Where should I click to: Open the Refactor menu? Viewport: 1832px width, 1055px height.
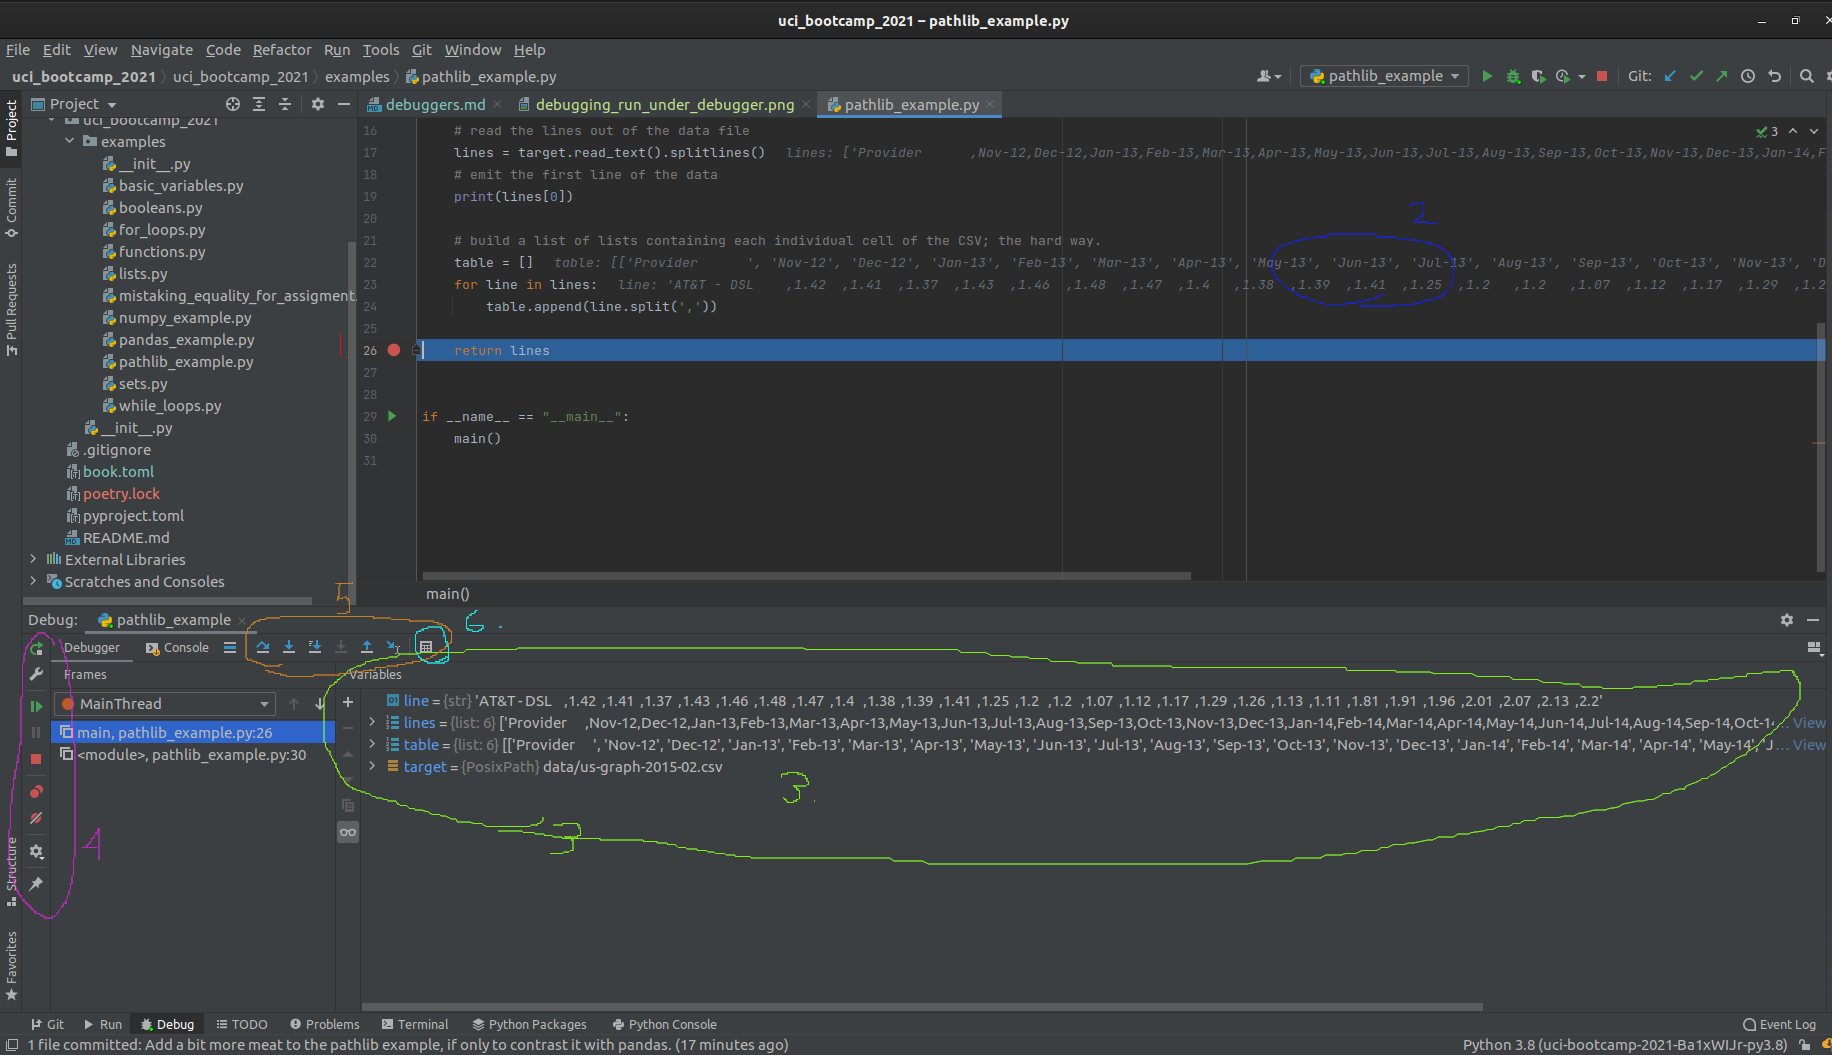pos(282,50)
